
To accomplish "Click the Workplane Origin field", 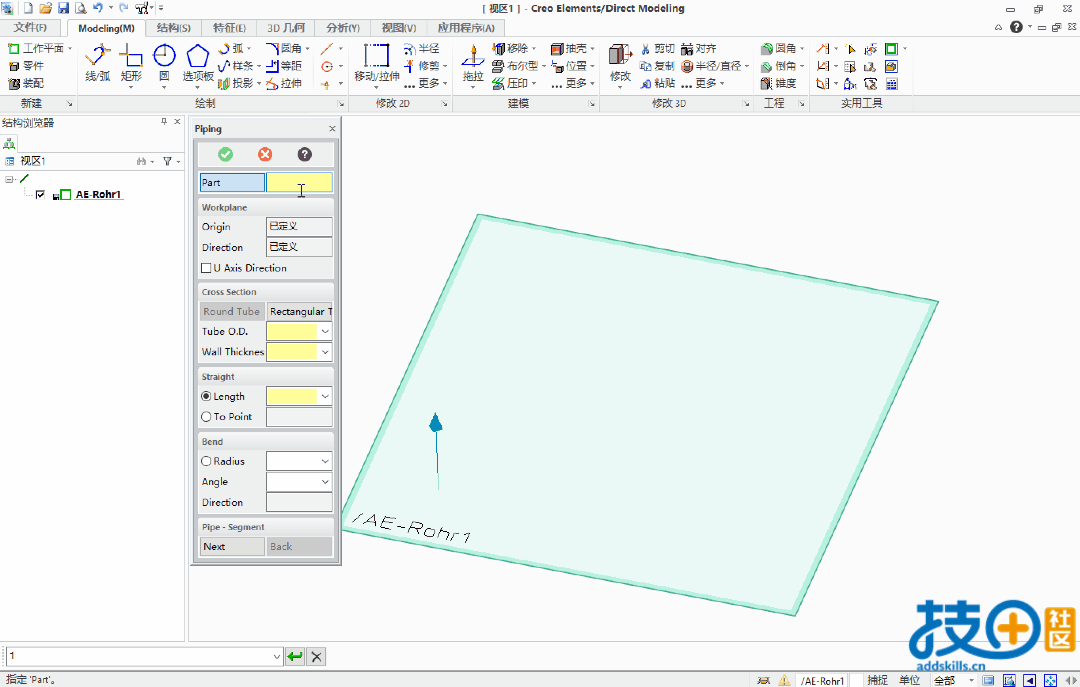I will pyautogui.click(x=300, y=227).
